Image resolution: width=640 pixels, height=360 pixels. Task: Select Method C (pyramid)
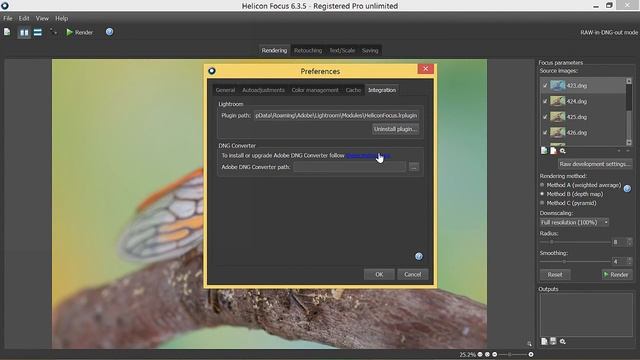coord(568,203)
